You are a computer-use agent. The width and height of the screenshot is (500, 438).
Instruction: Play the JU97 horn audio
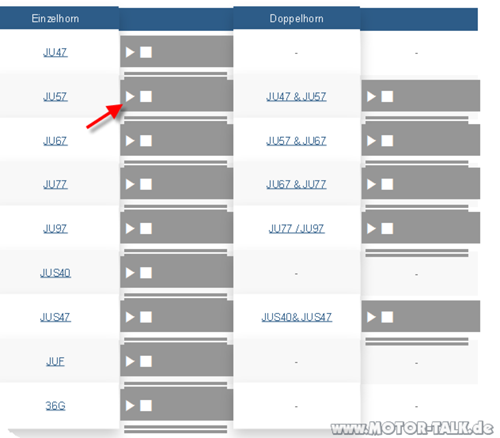(x=130, y=229)
